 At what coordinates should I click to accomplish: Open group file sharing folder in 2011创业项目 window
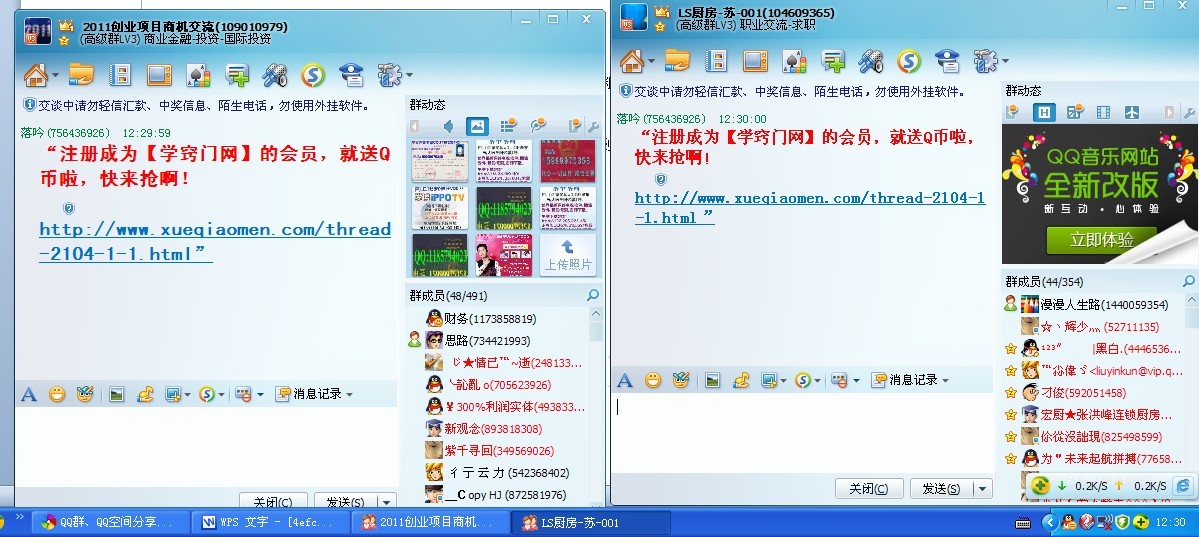81,75
